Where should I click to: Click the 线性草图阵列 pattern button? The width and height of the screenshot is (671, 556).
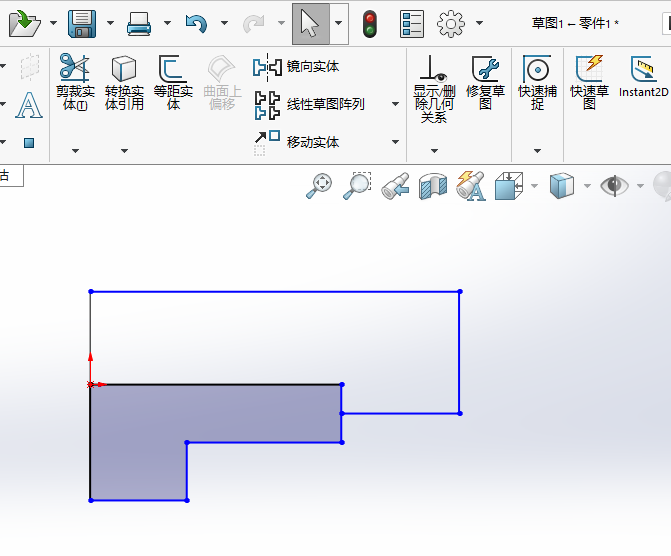pos(310,104)
